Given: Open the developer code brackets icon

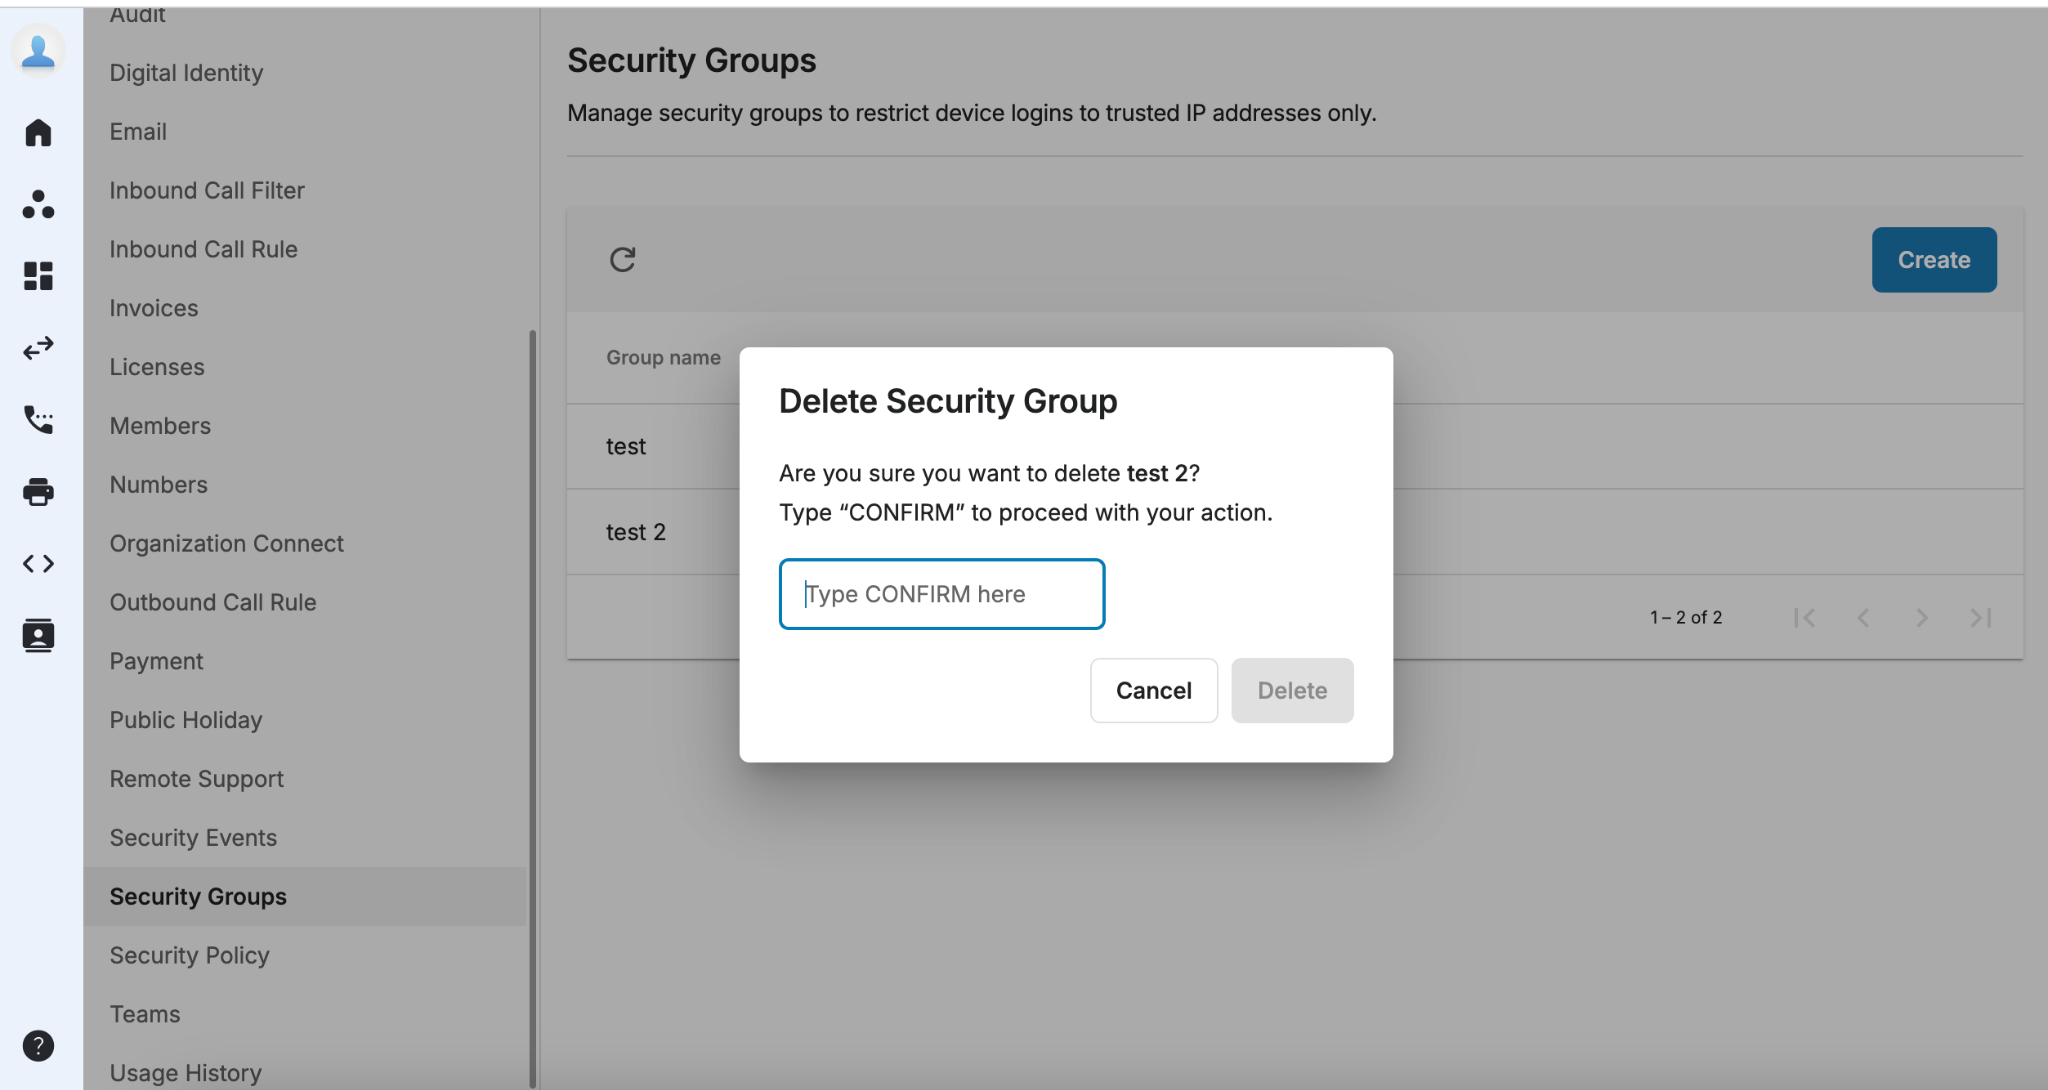Looking at the screenshot, I should (x=38, y=564).
